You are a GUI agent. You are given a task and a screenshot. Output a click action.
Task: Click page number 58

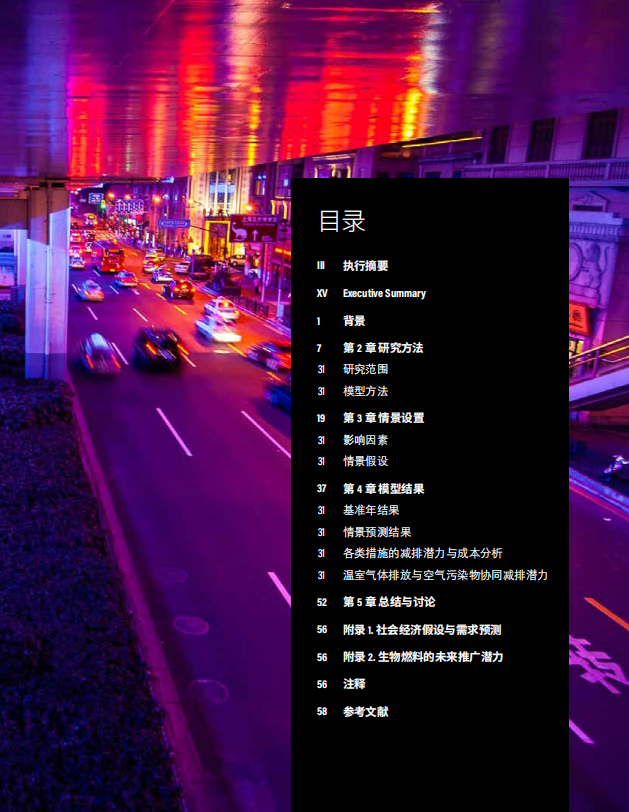click(x=322, y=712)
